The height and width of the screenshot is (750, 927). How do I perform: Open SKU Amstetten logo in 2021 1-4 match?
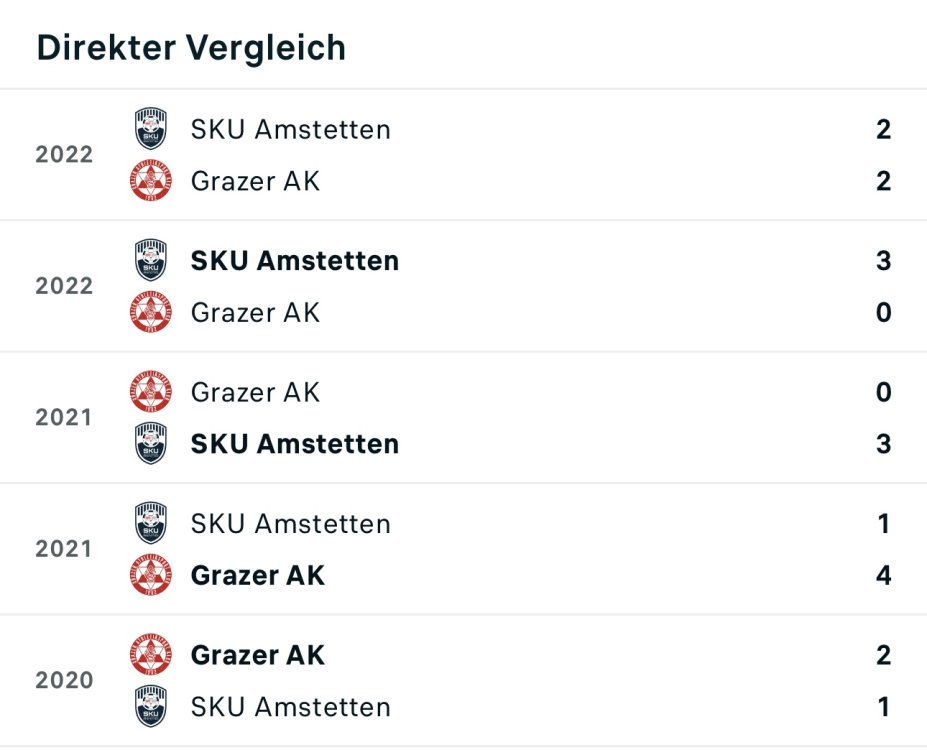coord(151,524)
